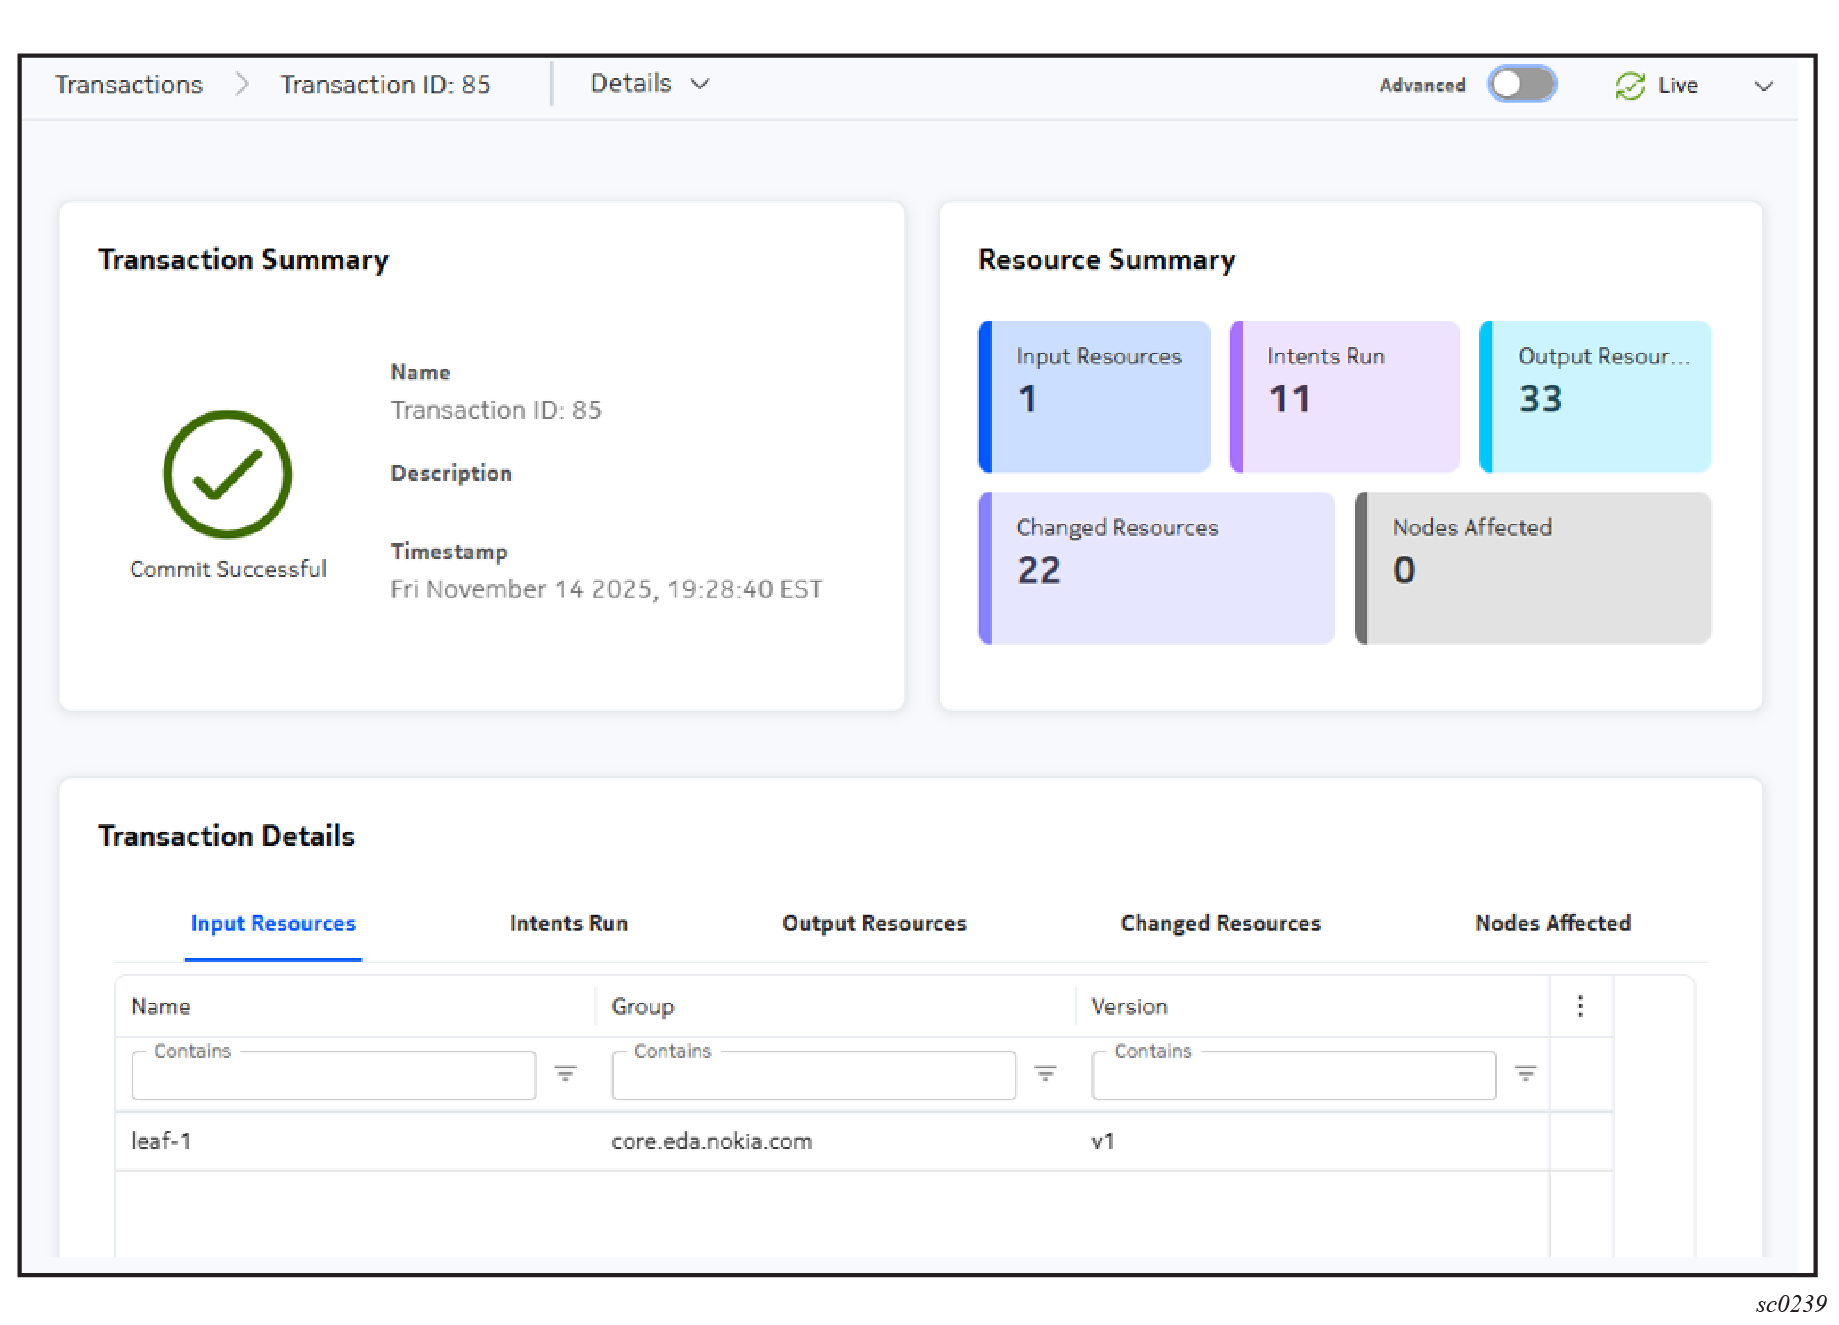The image size is (1839, 1325).
Task: Focus the Group Contains filter field
Action: [x=813, y=1076]
